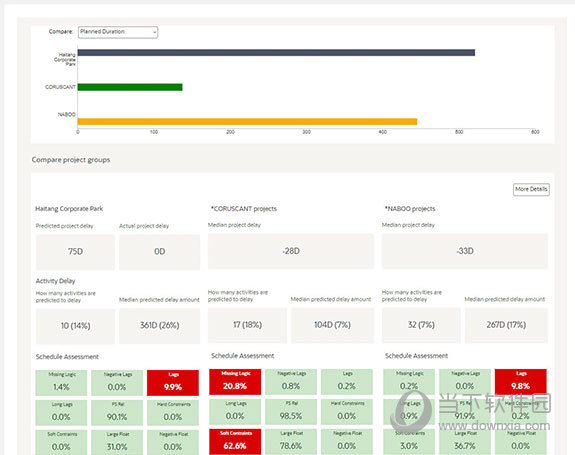This screenshot has height=455, width=575.
Task: Click the Missing Logic 1.4% tile
Action: coord(61,383)
